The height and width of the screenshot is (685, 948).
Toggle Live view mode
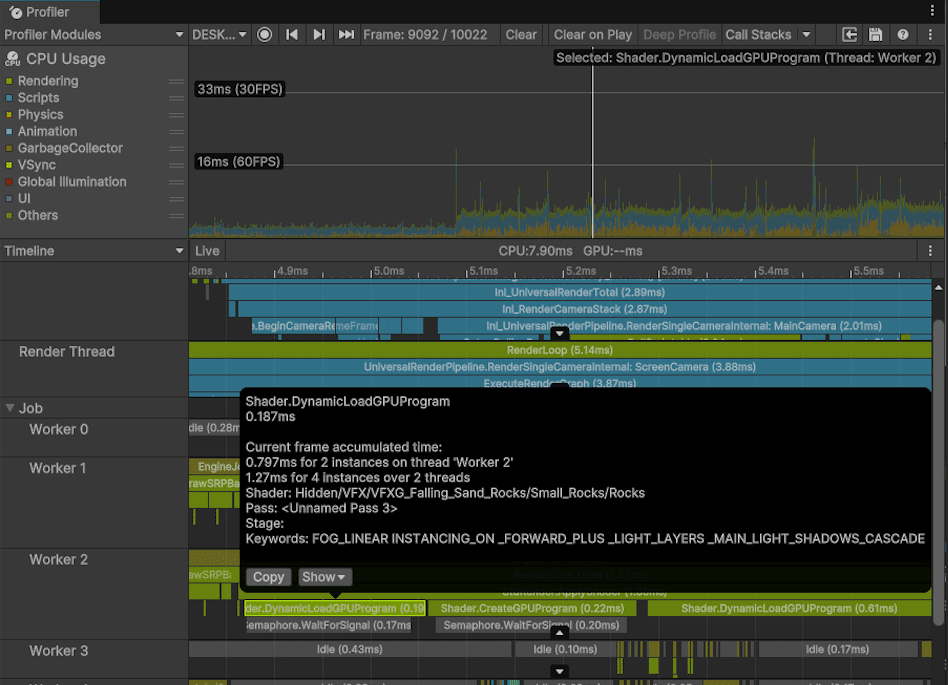click(207, 251)
